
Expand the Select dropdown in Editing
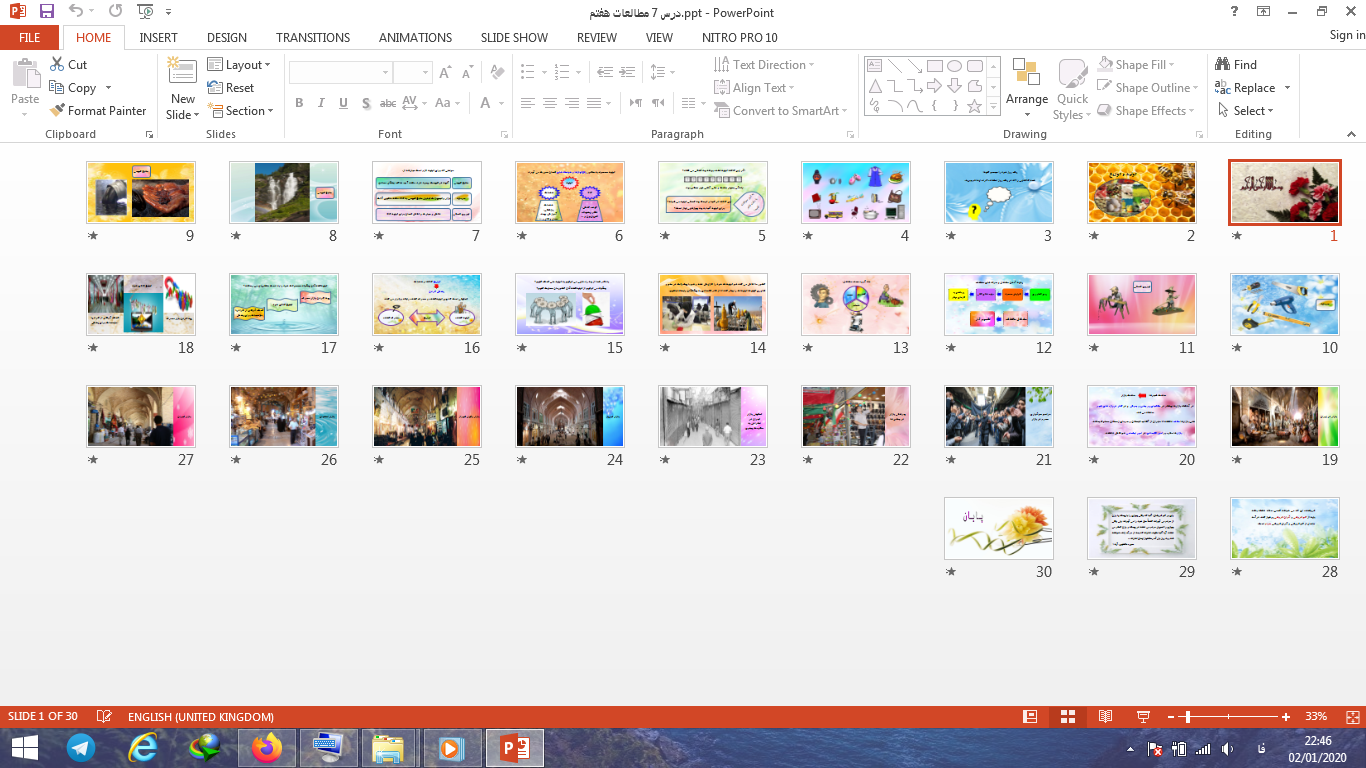tap(1247, 111)
